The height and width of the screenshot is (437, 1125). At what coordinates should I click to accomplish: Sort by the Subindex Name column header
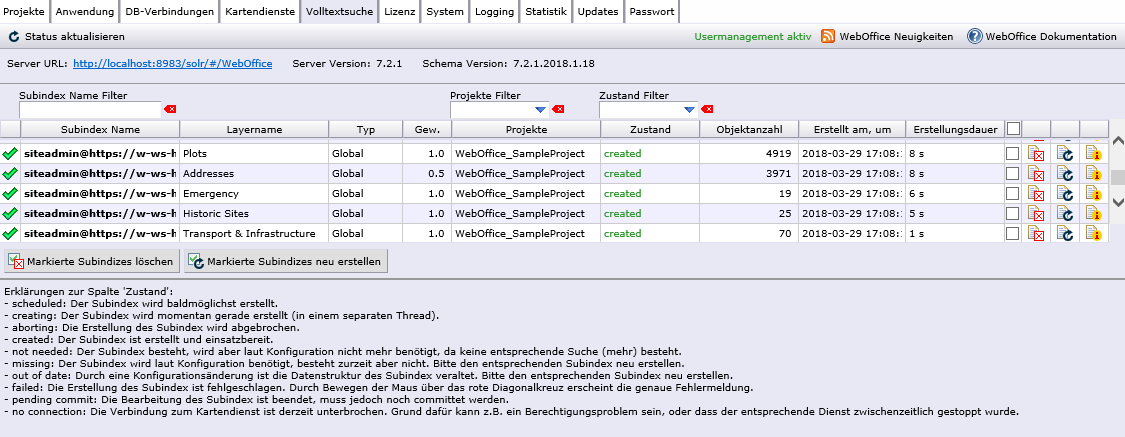click(x=100, y=129)
